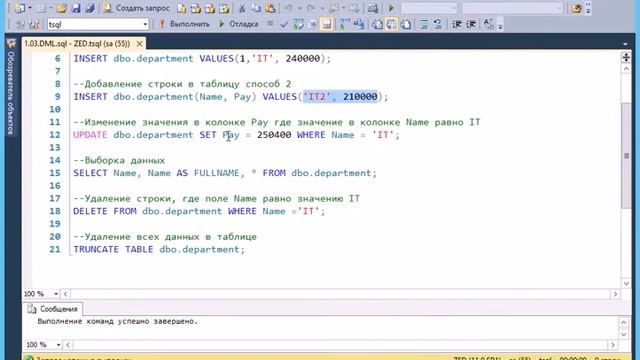Toggle Results to Grid icon
Screen dimensions: 640x360
coord(391,24)
